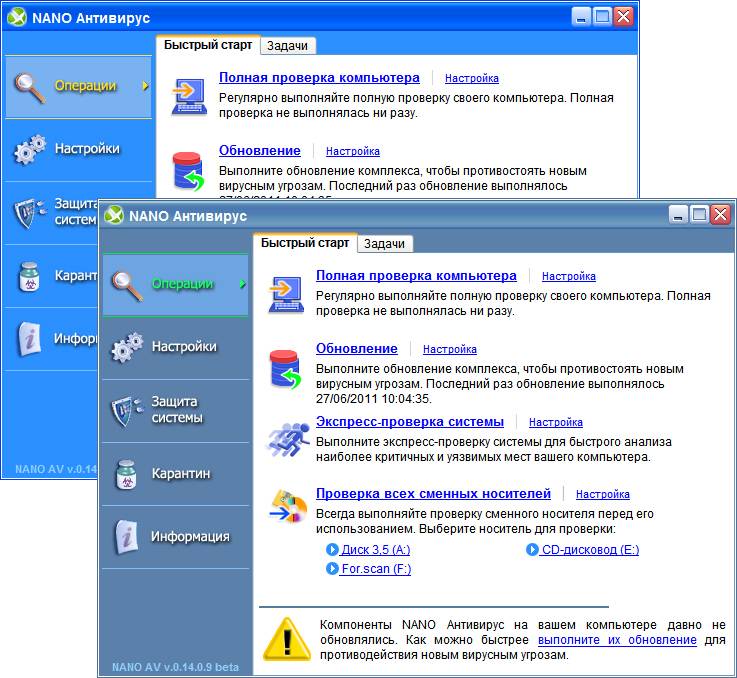Start Экспресс-проверка системы link
The image size is (737, 678).
[410, 421]
